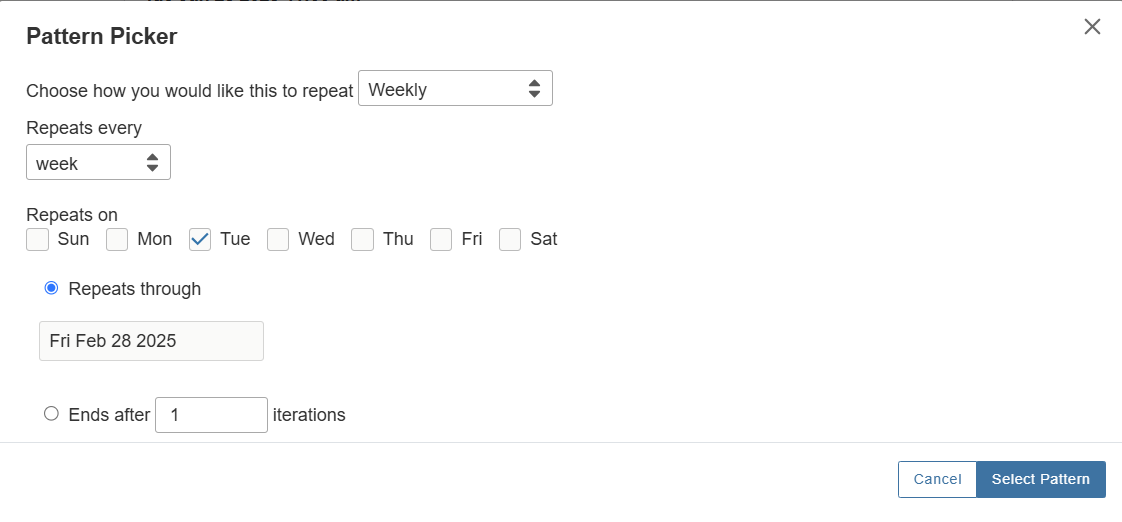This screenshot has height=522, width=1122.
Task: Focus the iterations number field
Action: (x=211, y=415)
